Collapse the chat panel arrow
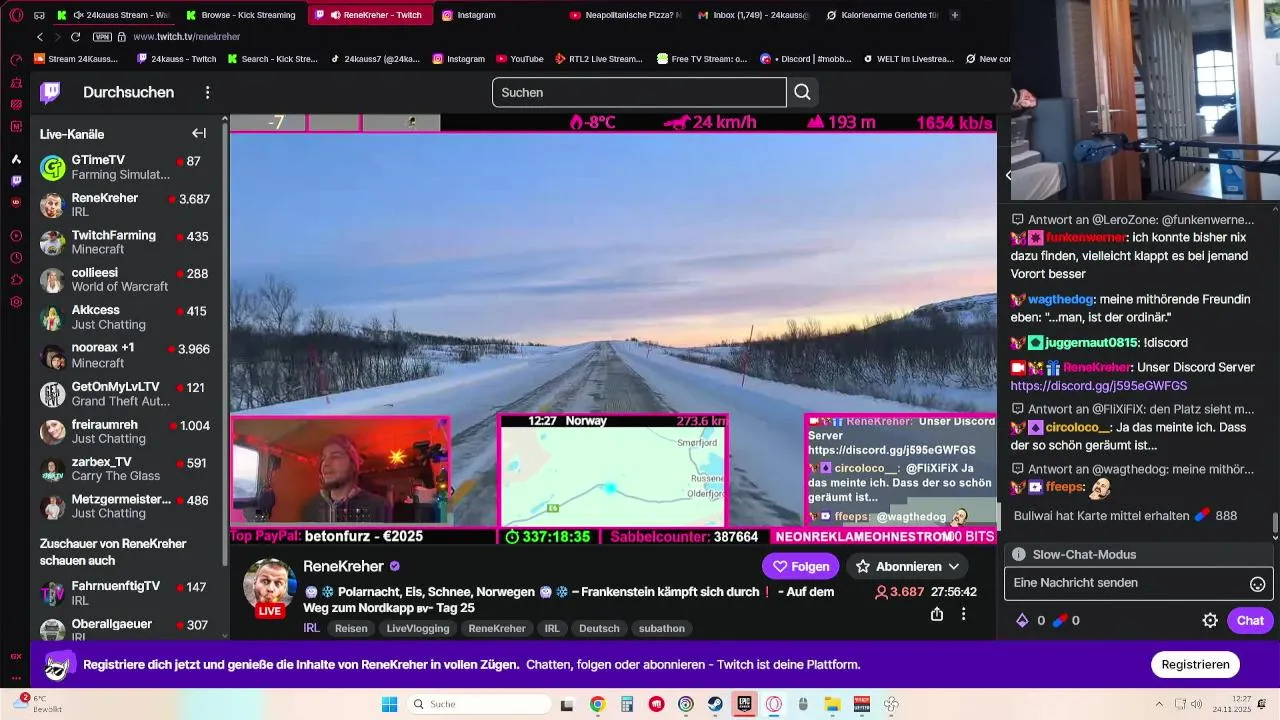 click(1008, 175)
